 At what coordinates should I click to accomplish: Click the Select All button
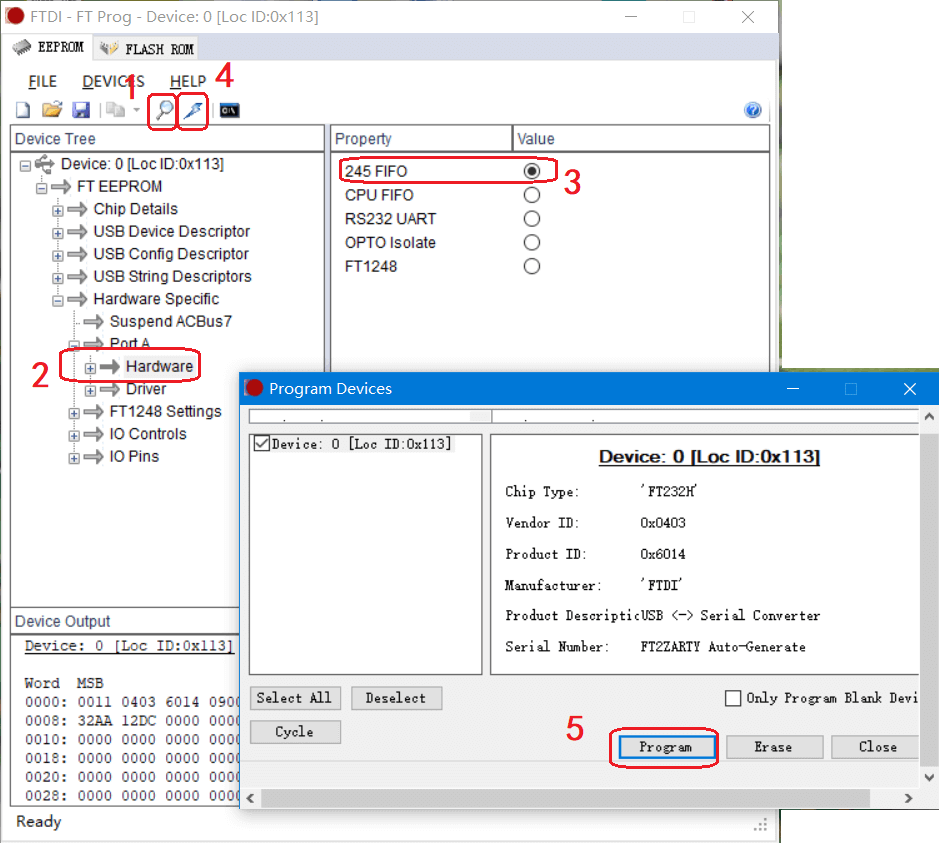pos(295,698)
